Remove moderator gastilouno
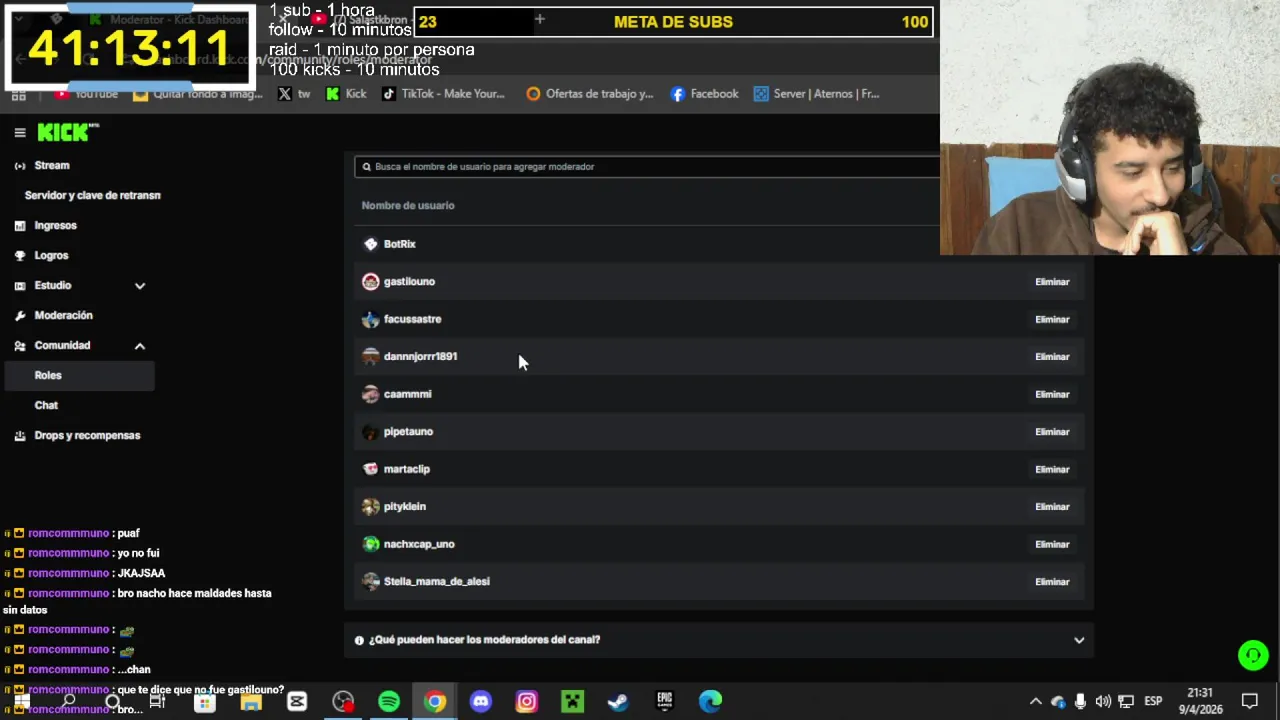Viewport: 1280px width, 720px height. click(x=1052, y=282)
